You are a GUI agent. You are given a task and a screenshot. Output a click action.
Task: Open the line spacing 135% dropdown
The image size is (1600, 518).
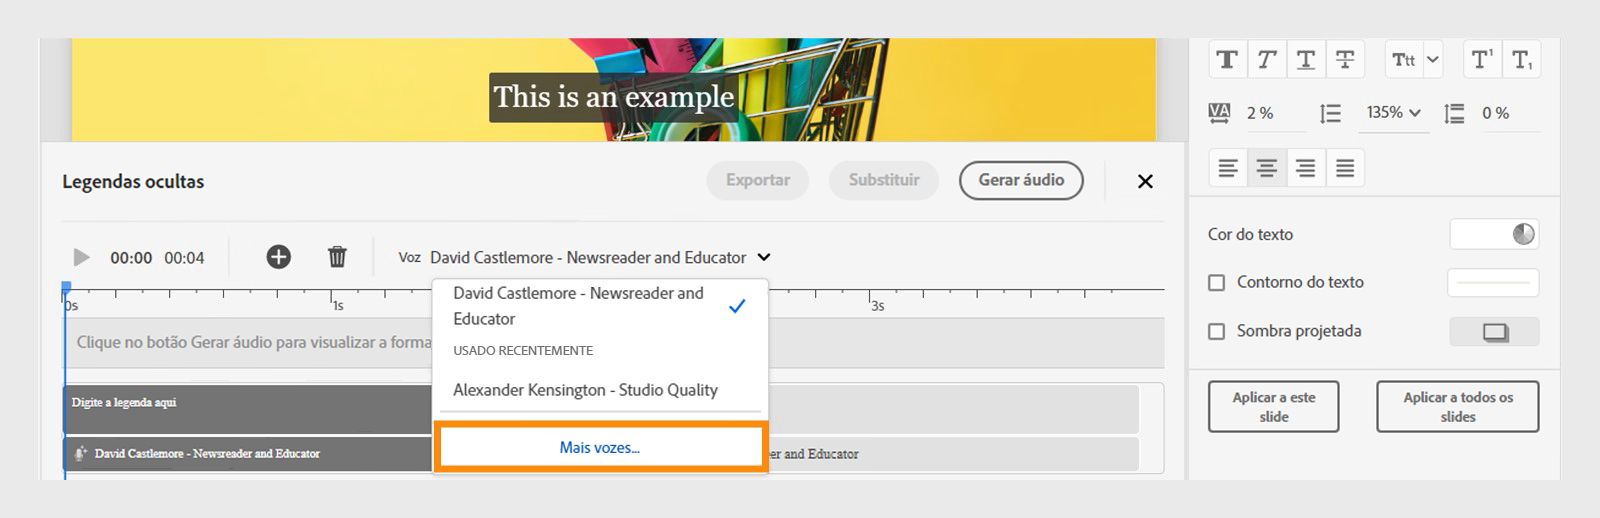(1394, 113)
